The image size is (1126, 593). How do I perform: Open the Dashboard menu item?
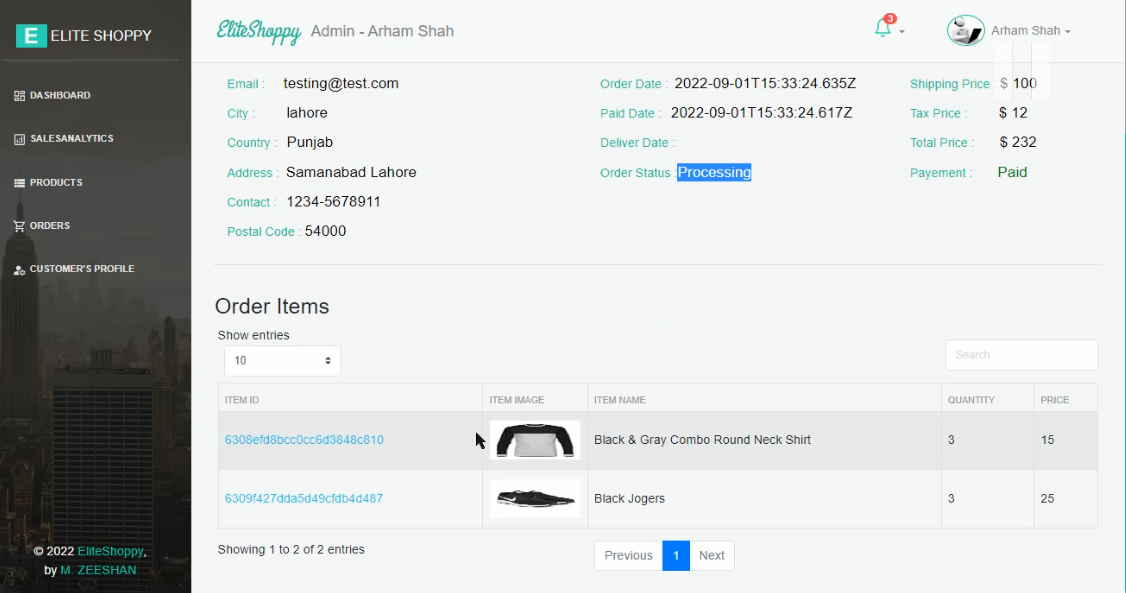point(60,95)
